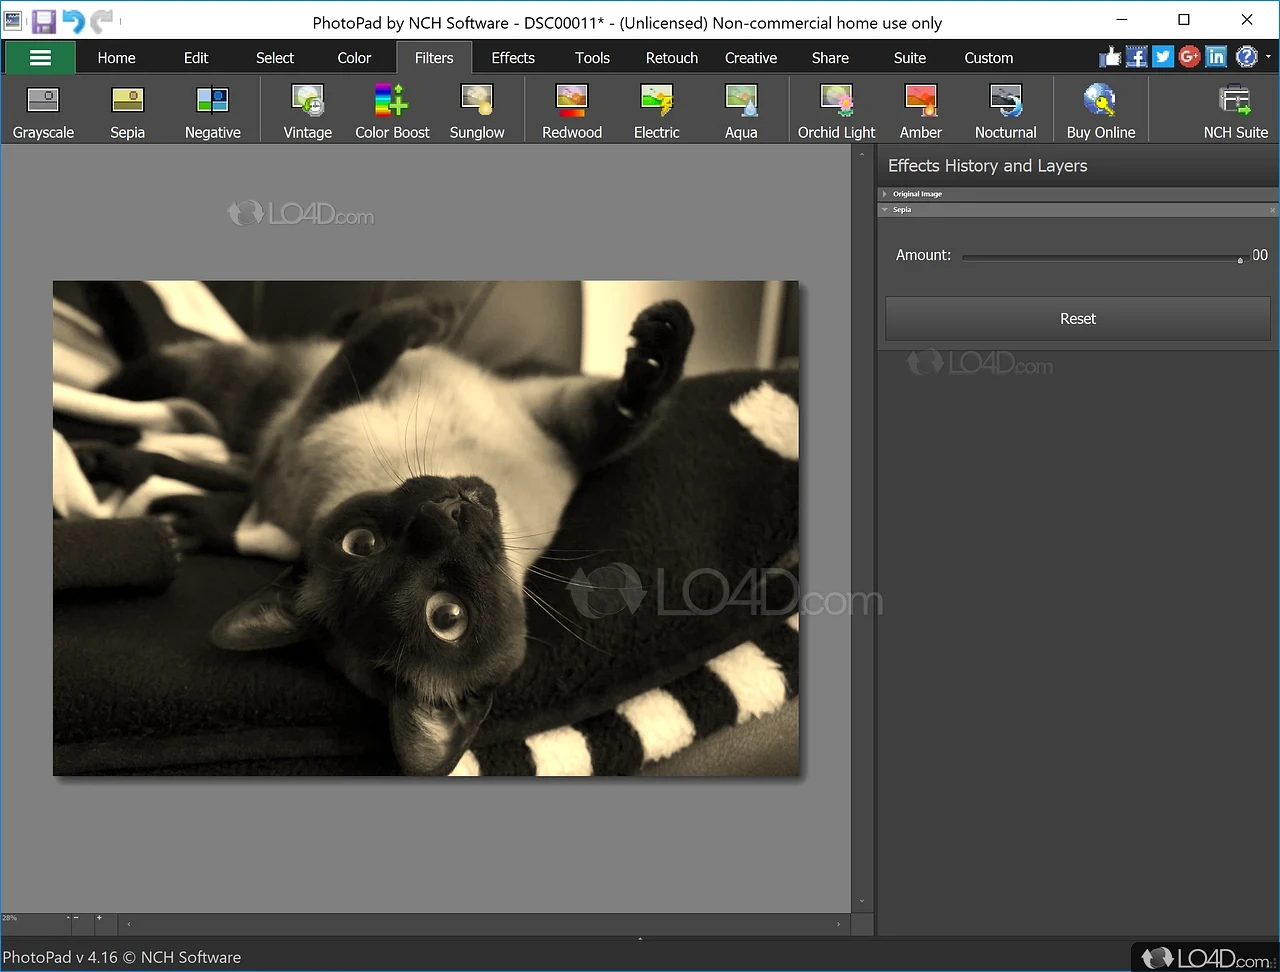
Task: Collapse the Sepia effect entry
Action: point(884,209)
